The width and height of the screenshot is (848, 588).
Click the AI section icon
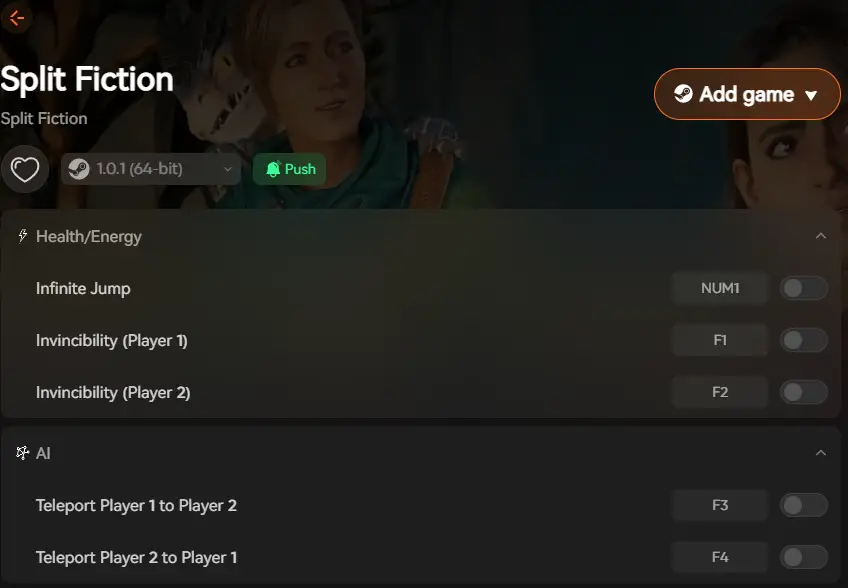tap(22, 453)
